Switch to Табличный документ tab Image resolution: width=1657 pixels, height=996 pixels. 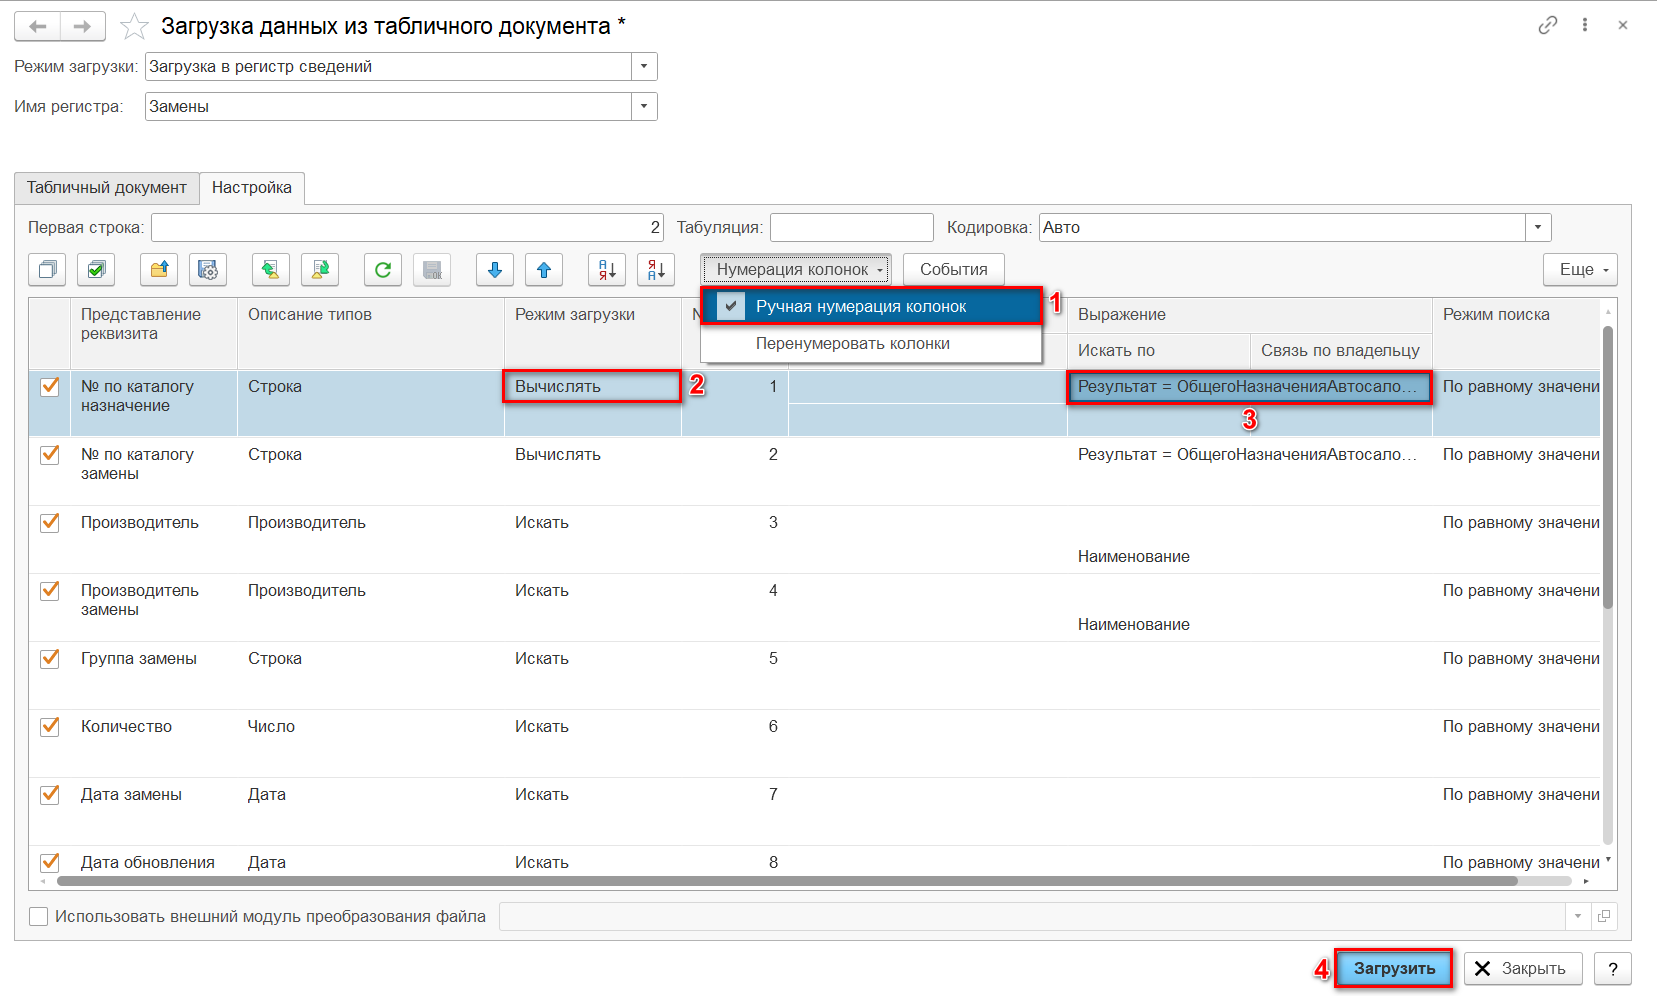(x=107, y=188)
